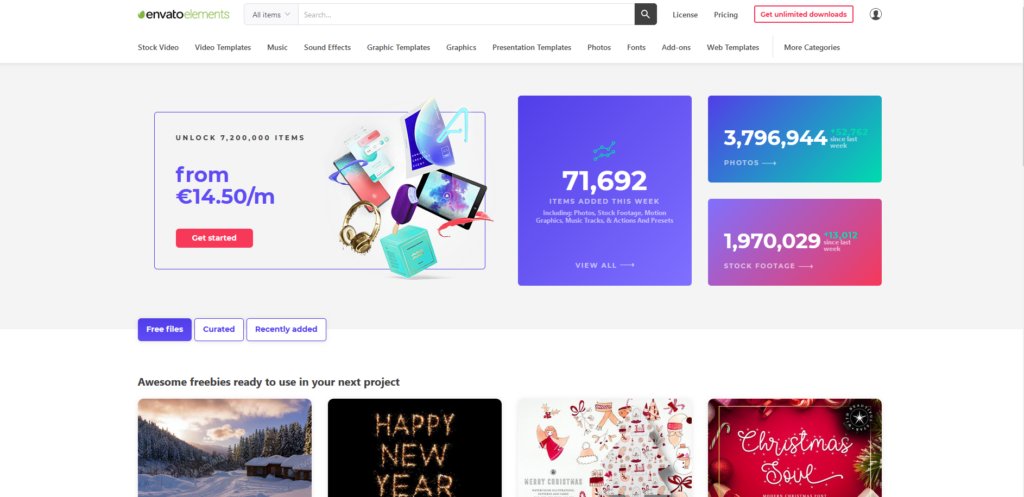Open the user account profile icon
Screen dimensions: 1024x497
click(x=876, y=14)
